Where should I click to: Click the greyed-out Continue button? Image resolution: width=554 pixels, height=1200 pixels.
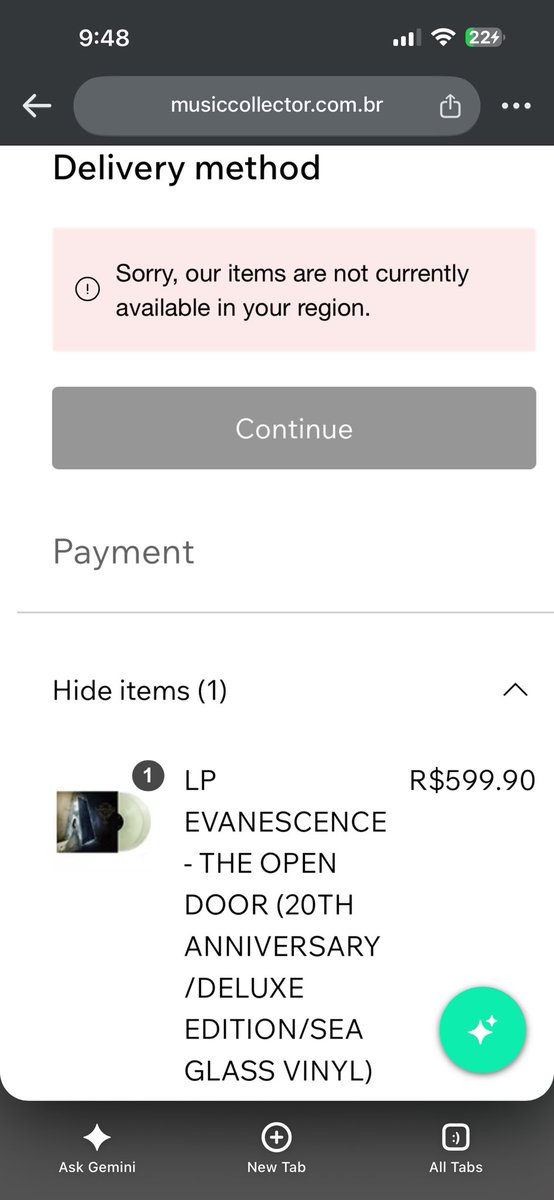(x=294, y=428)
